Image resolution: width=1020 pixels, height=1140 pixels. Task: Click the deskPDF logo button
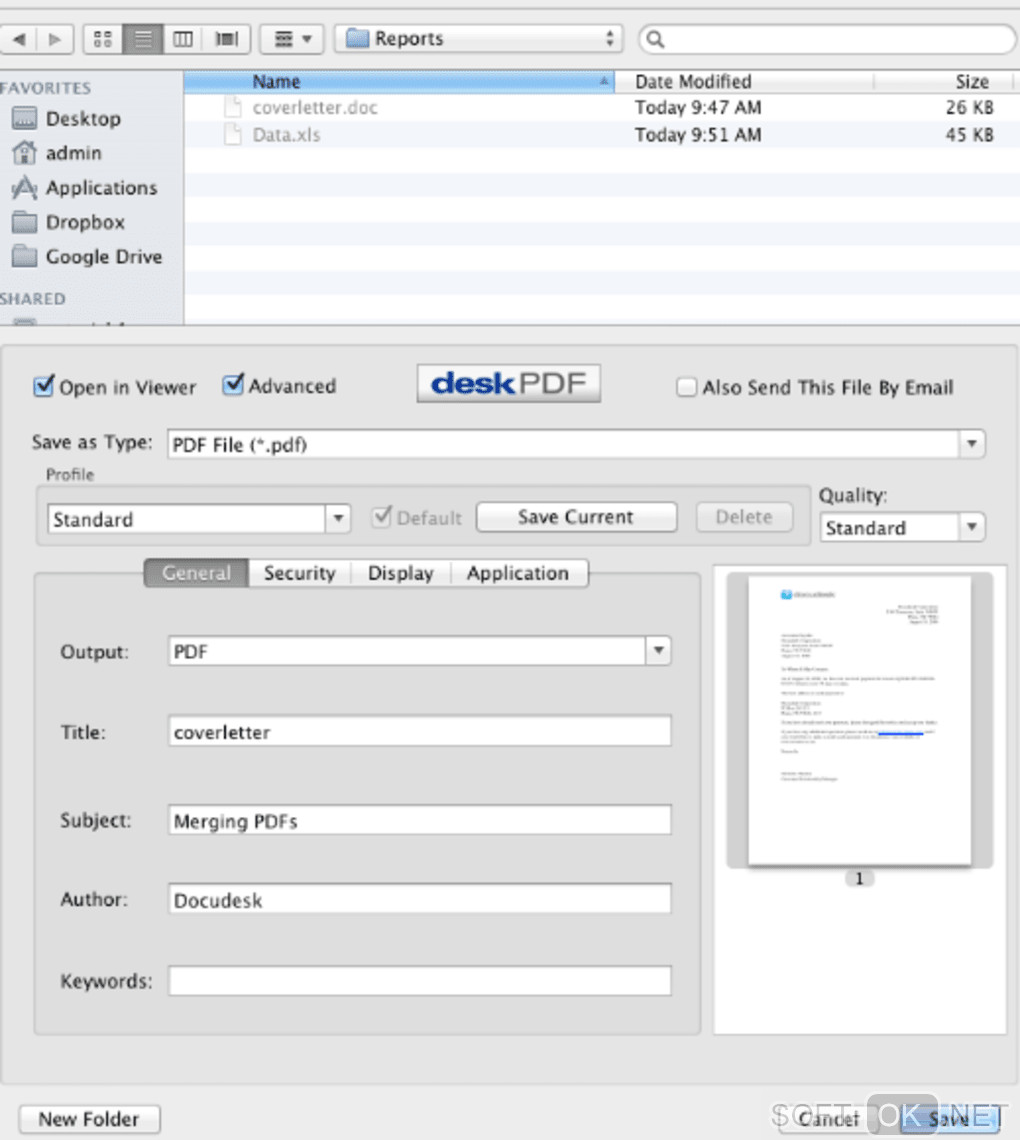coord(508,383)
